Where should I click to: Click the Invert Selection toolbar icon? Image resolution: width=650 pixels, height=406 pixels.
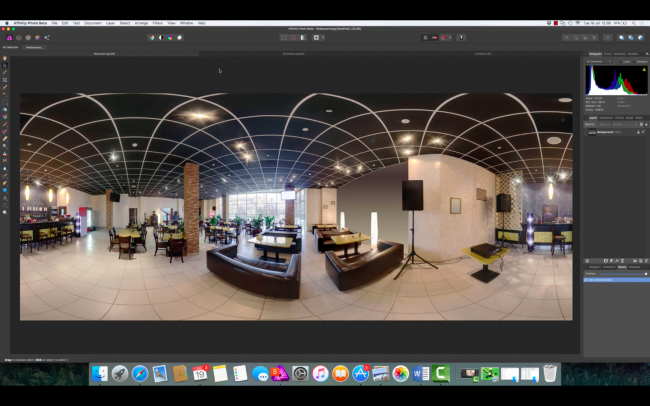tap(303, 38)
